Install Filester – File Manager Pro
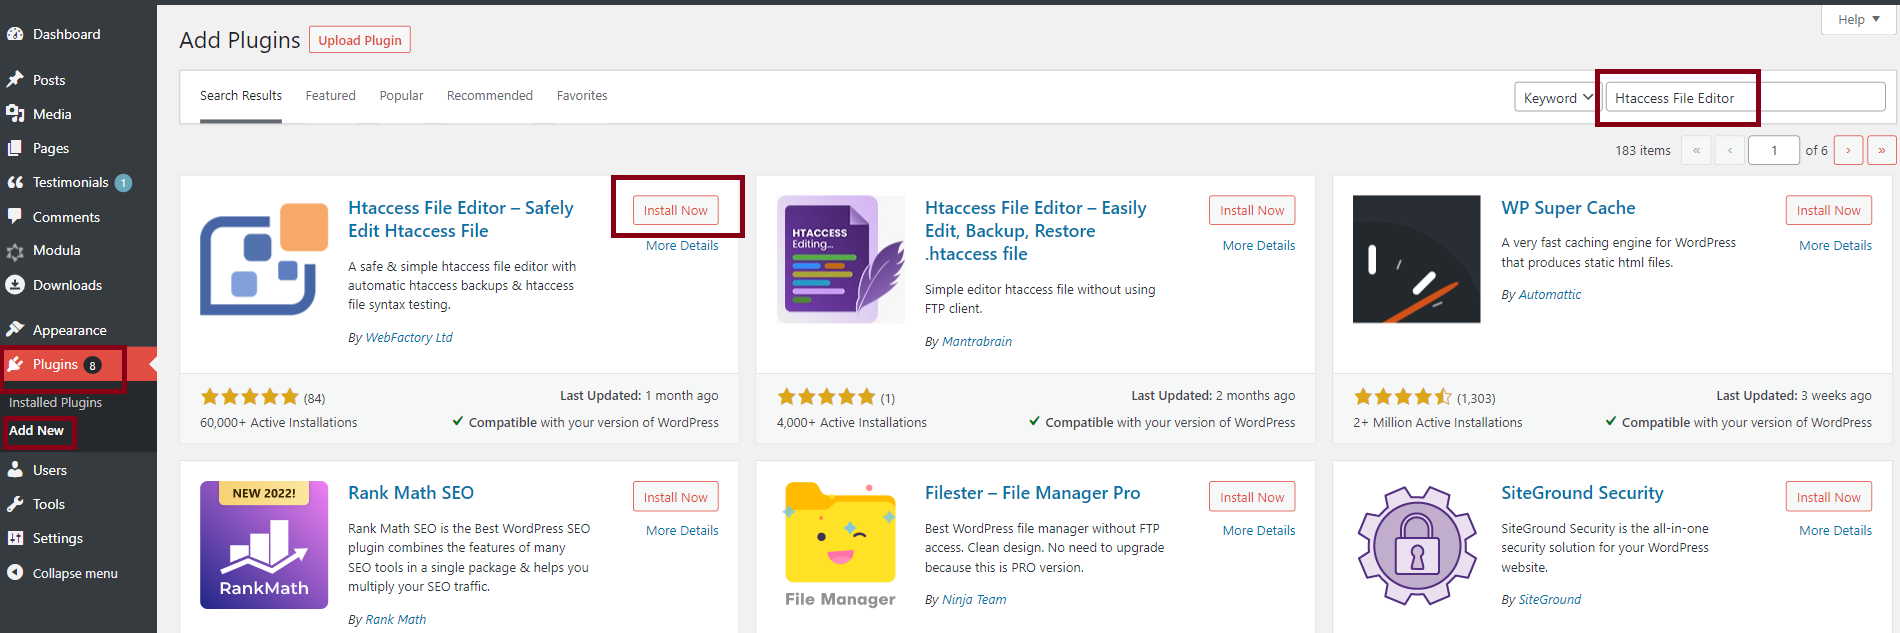The height and width of the screenshot is (633, 1900). tap(1252, 497)
